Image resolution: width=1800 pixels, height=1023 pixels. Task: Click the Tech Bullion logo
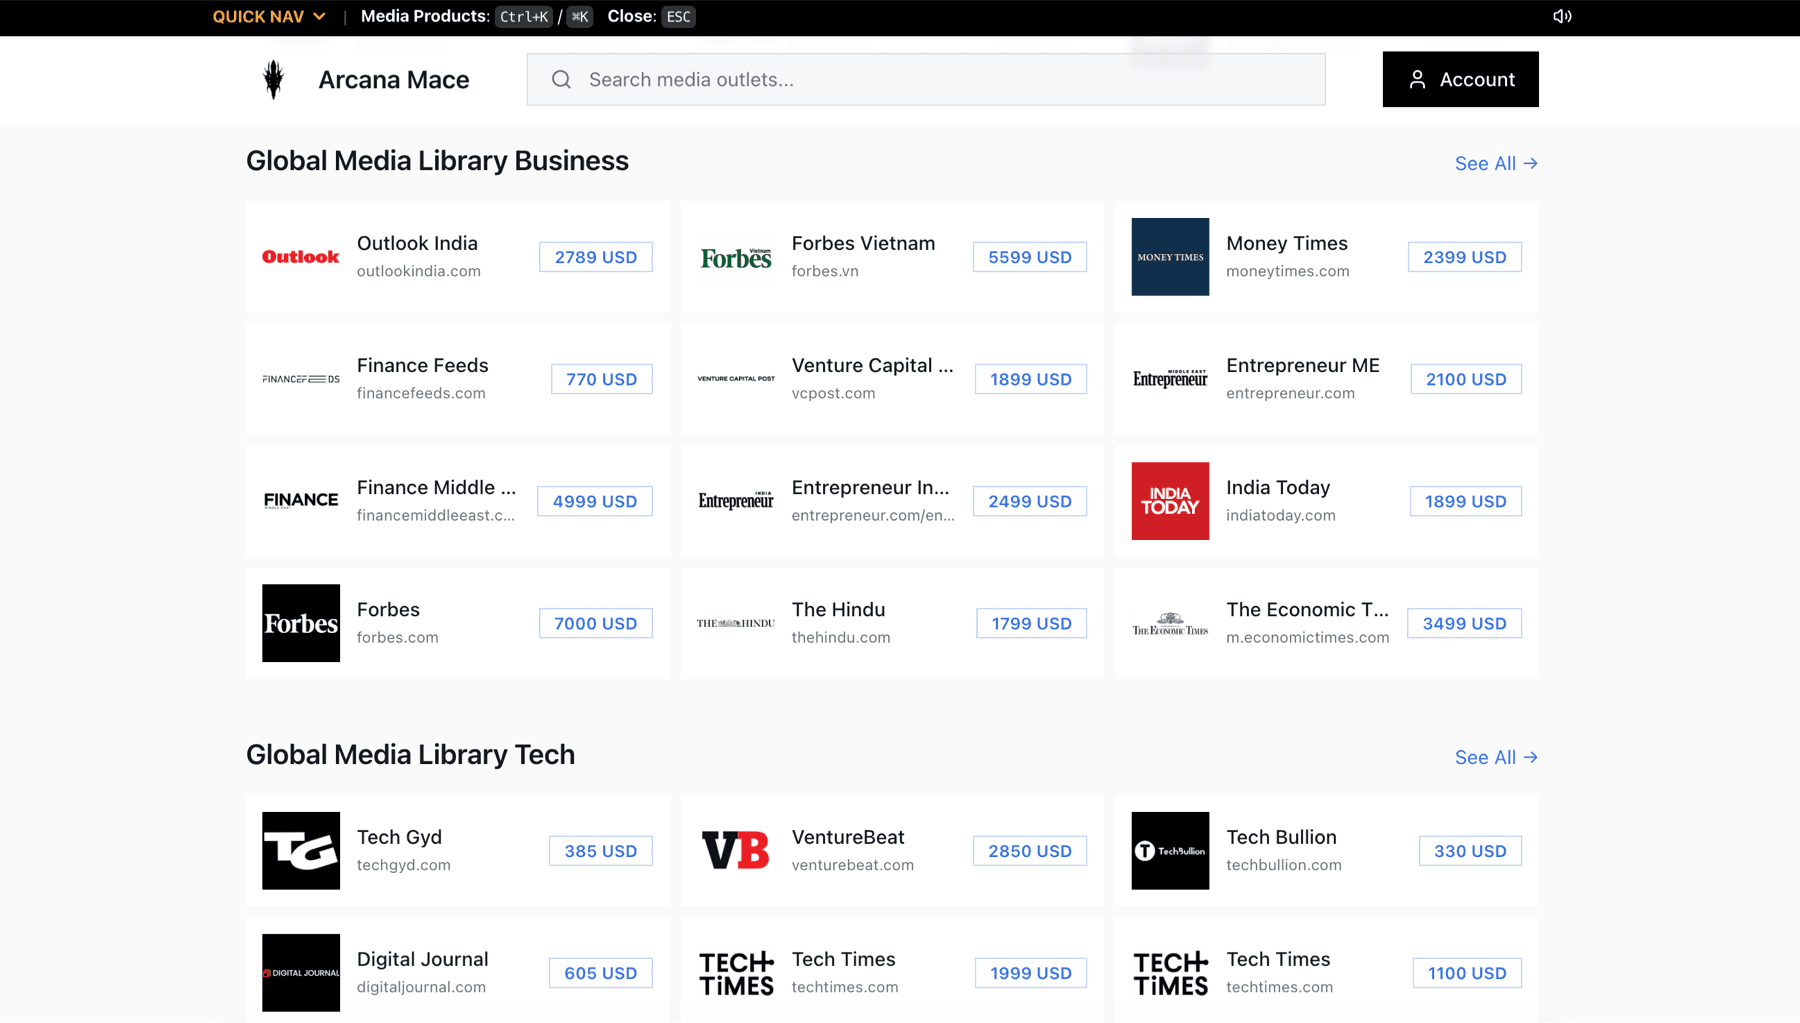click(1170, 851)
